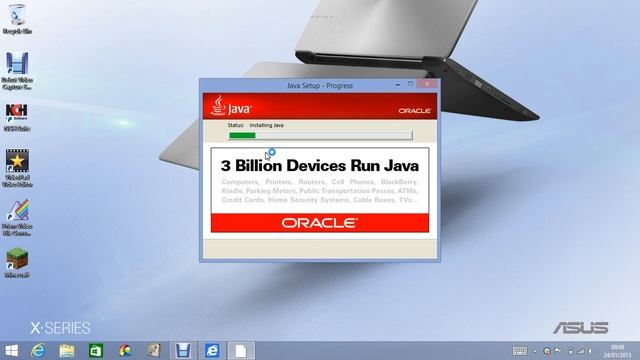Open the Debut Video Capture shortcut
Viewport: 640px width, 360px height.
(x=17, y=70)
